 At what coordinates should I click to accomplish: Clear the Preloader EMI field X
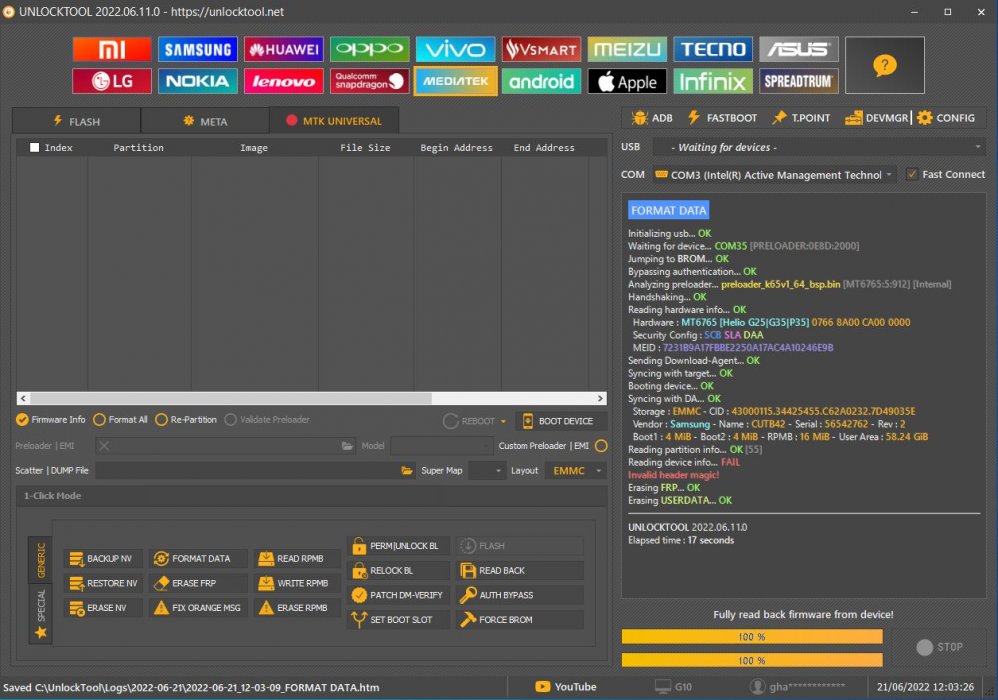pos(104,445)
